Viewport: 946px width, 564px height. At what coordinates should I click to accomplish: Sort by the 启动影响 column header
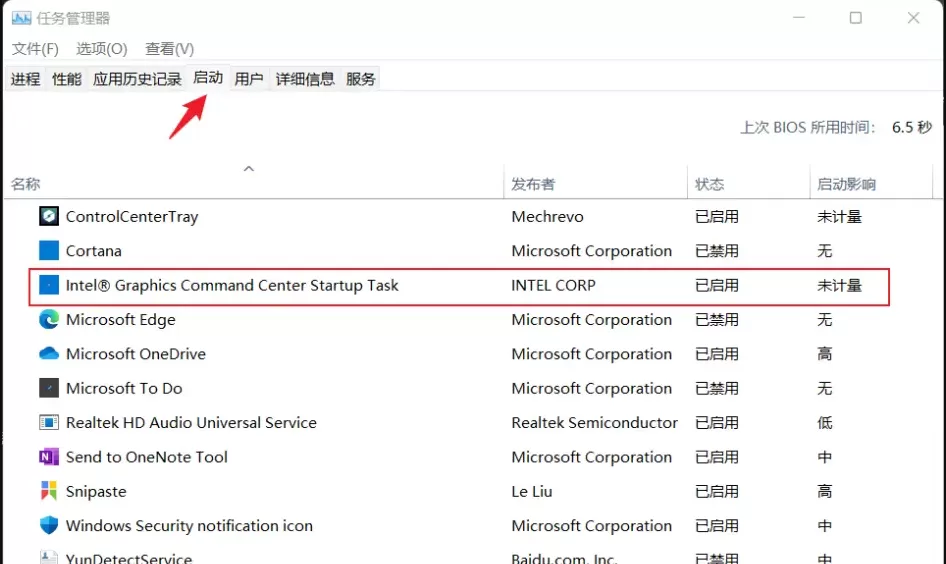[x=846, y=184]
